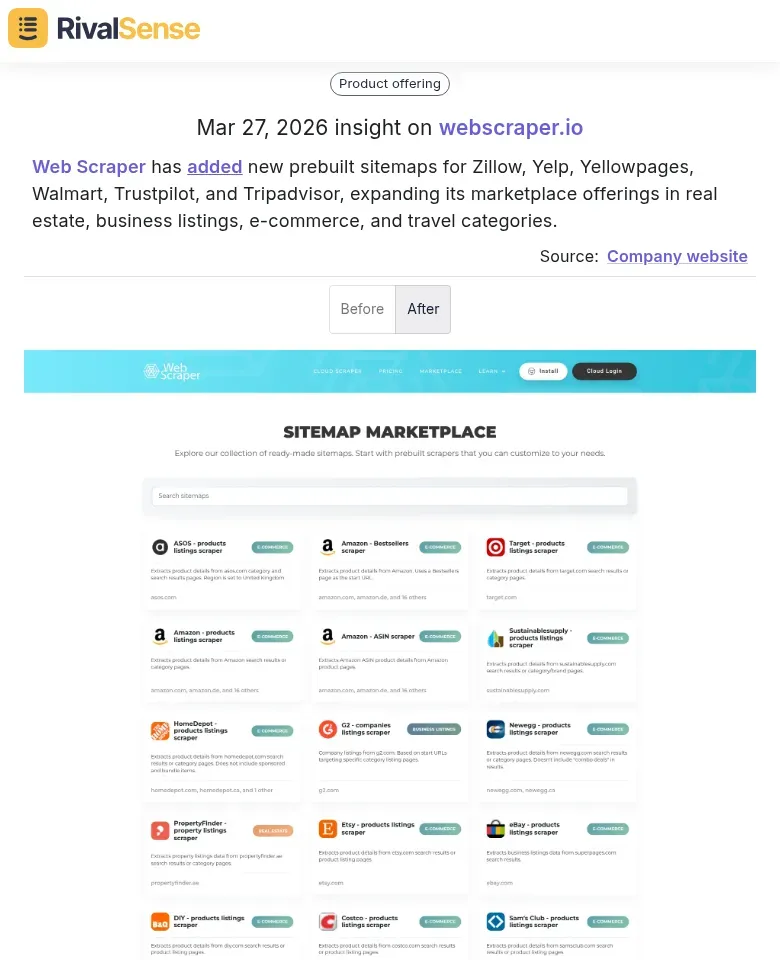780x960 pixels.
Task: Click the RivalSense logo icon
Action: pyautogui.click(x=27, y=28)
